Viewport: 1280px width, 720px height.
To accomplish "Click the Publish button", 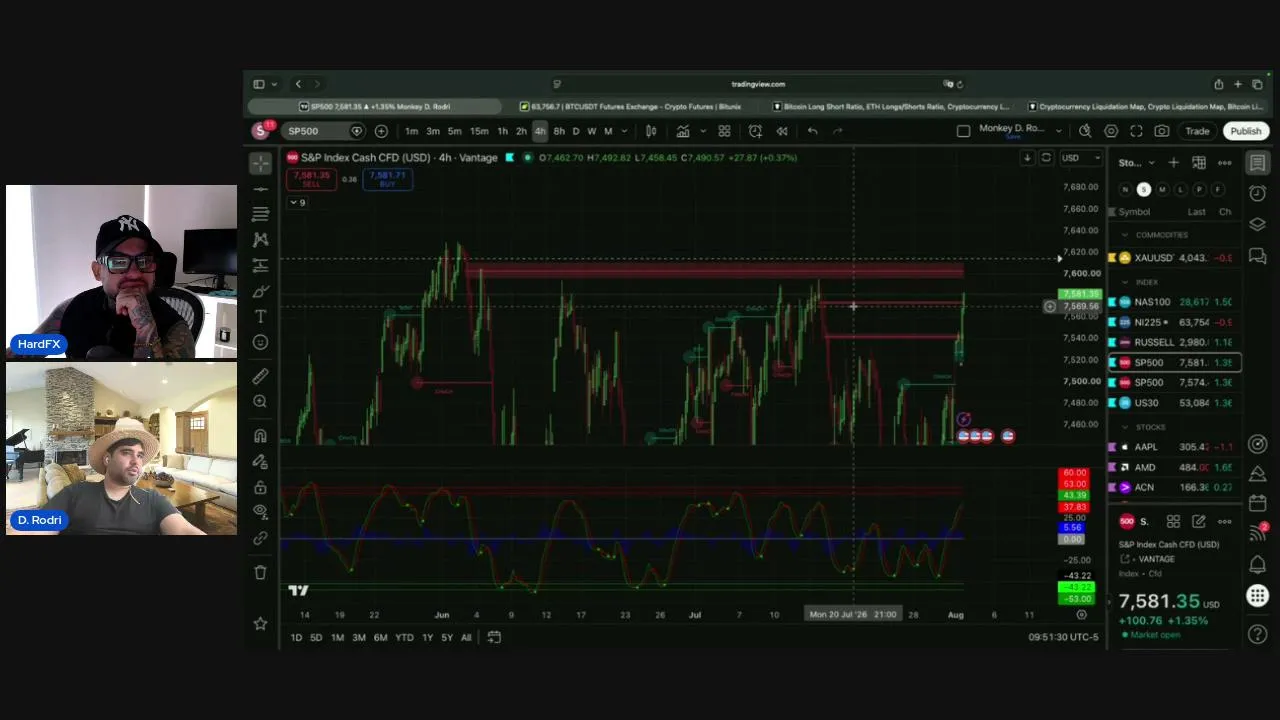I will 1245,131.
